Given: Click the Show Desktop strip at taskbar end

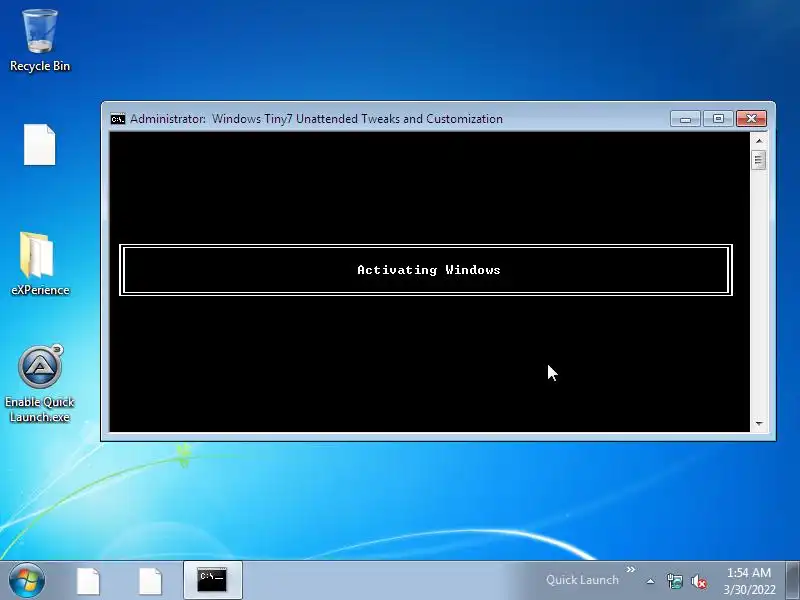Looking at the screenshot, I should (x=792, y=580).
